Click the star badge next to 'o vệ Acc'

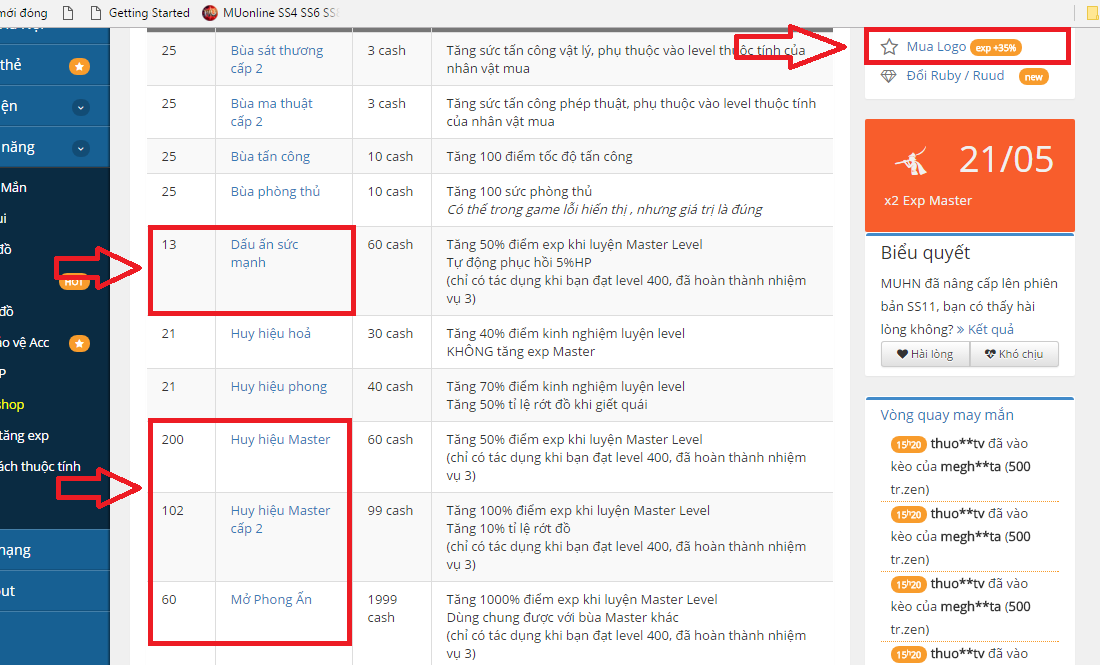[79, 343]
